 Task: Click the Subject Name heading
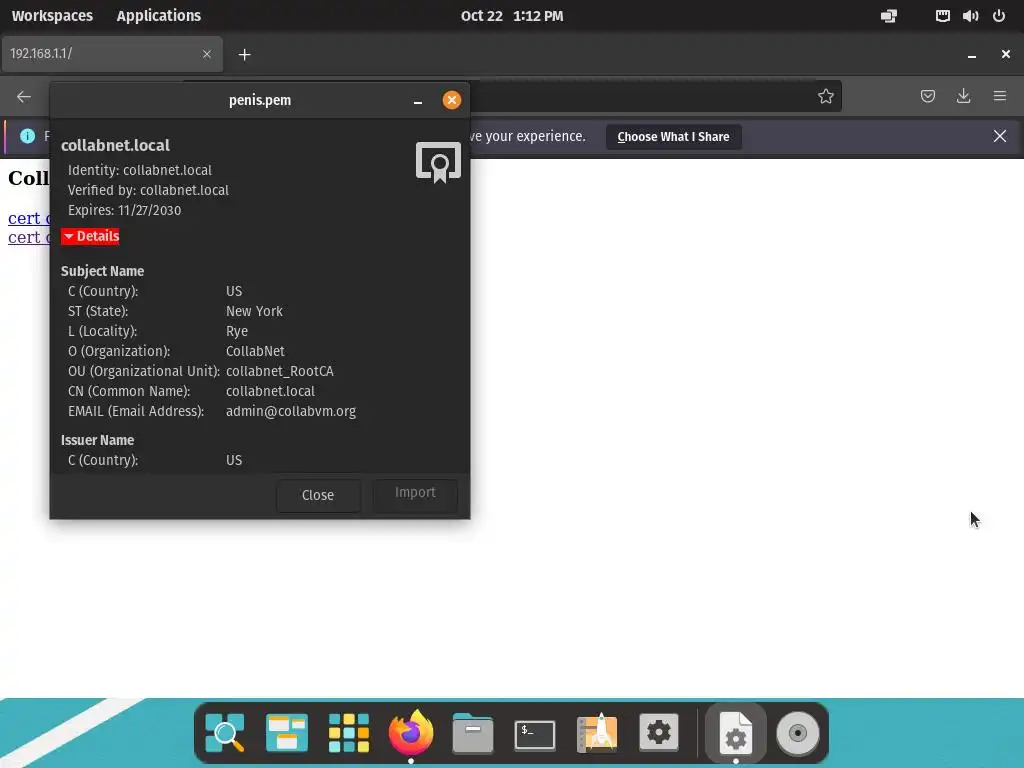[103, 271]
